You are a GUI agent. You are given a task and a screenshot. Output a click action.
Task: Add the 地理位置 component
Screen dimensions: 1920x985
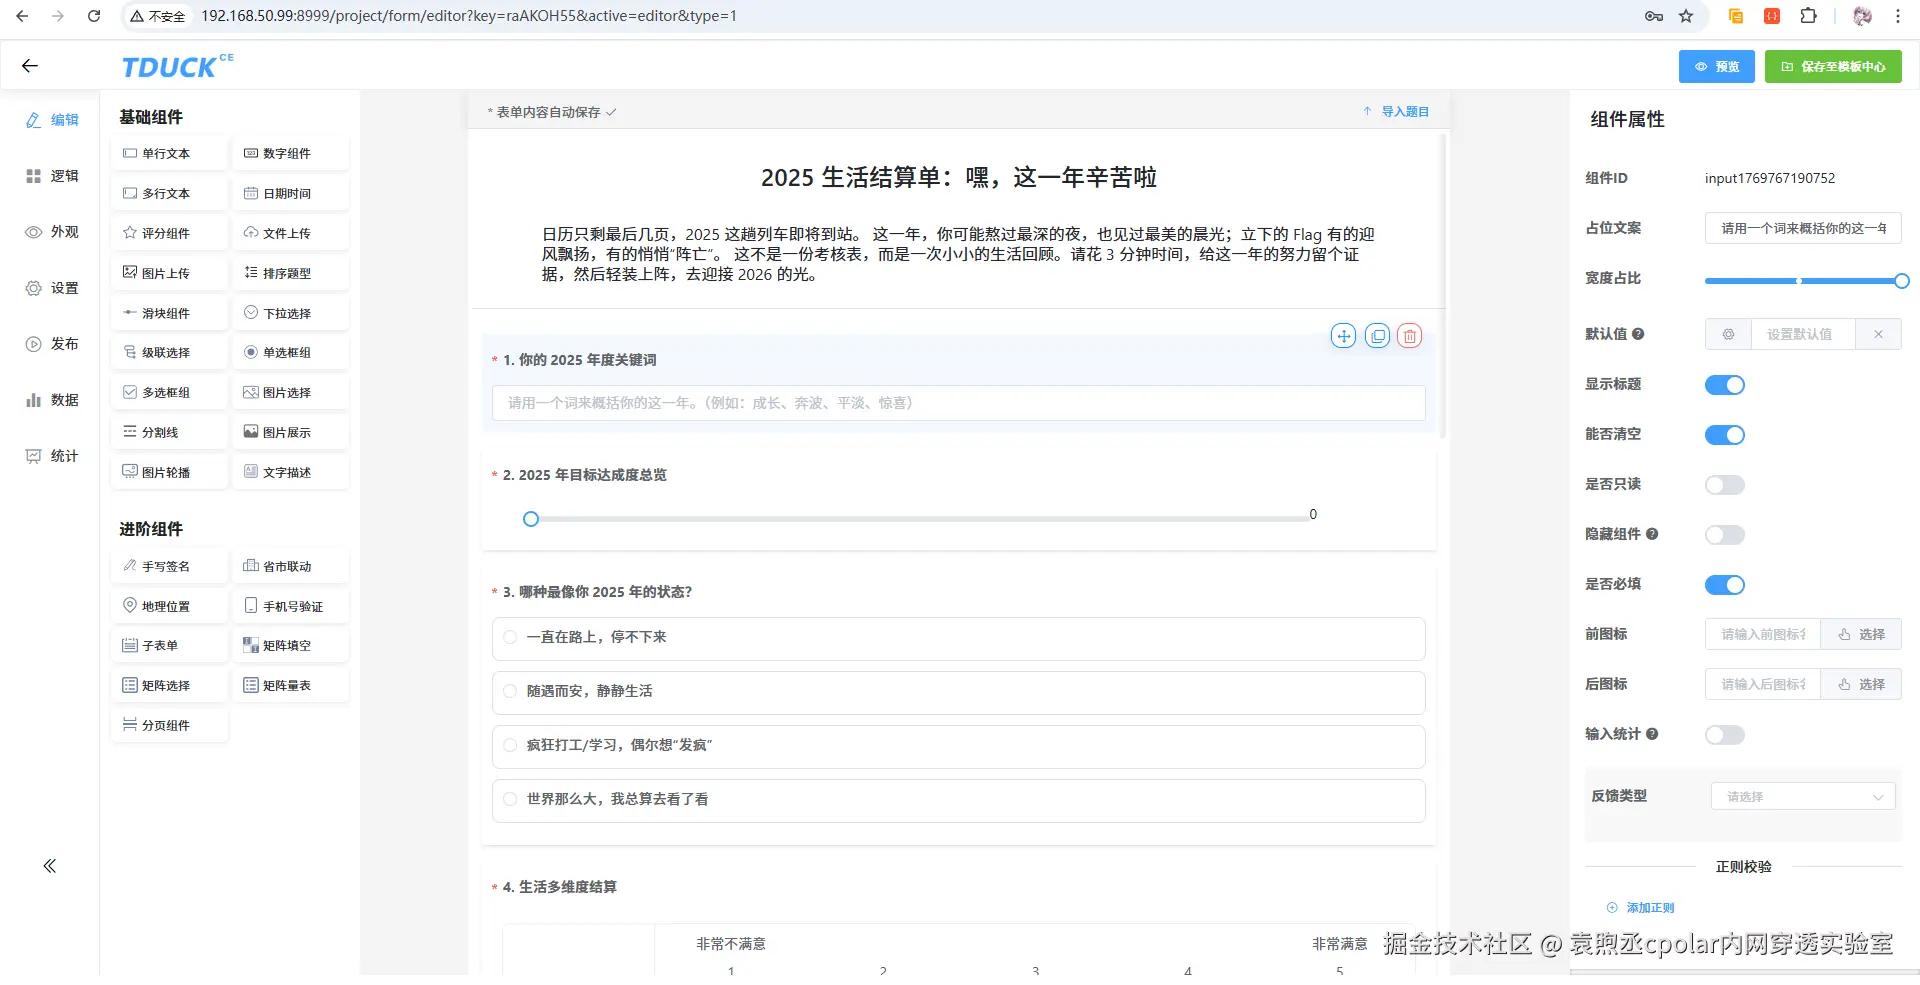coord(170,607)
